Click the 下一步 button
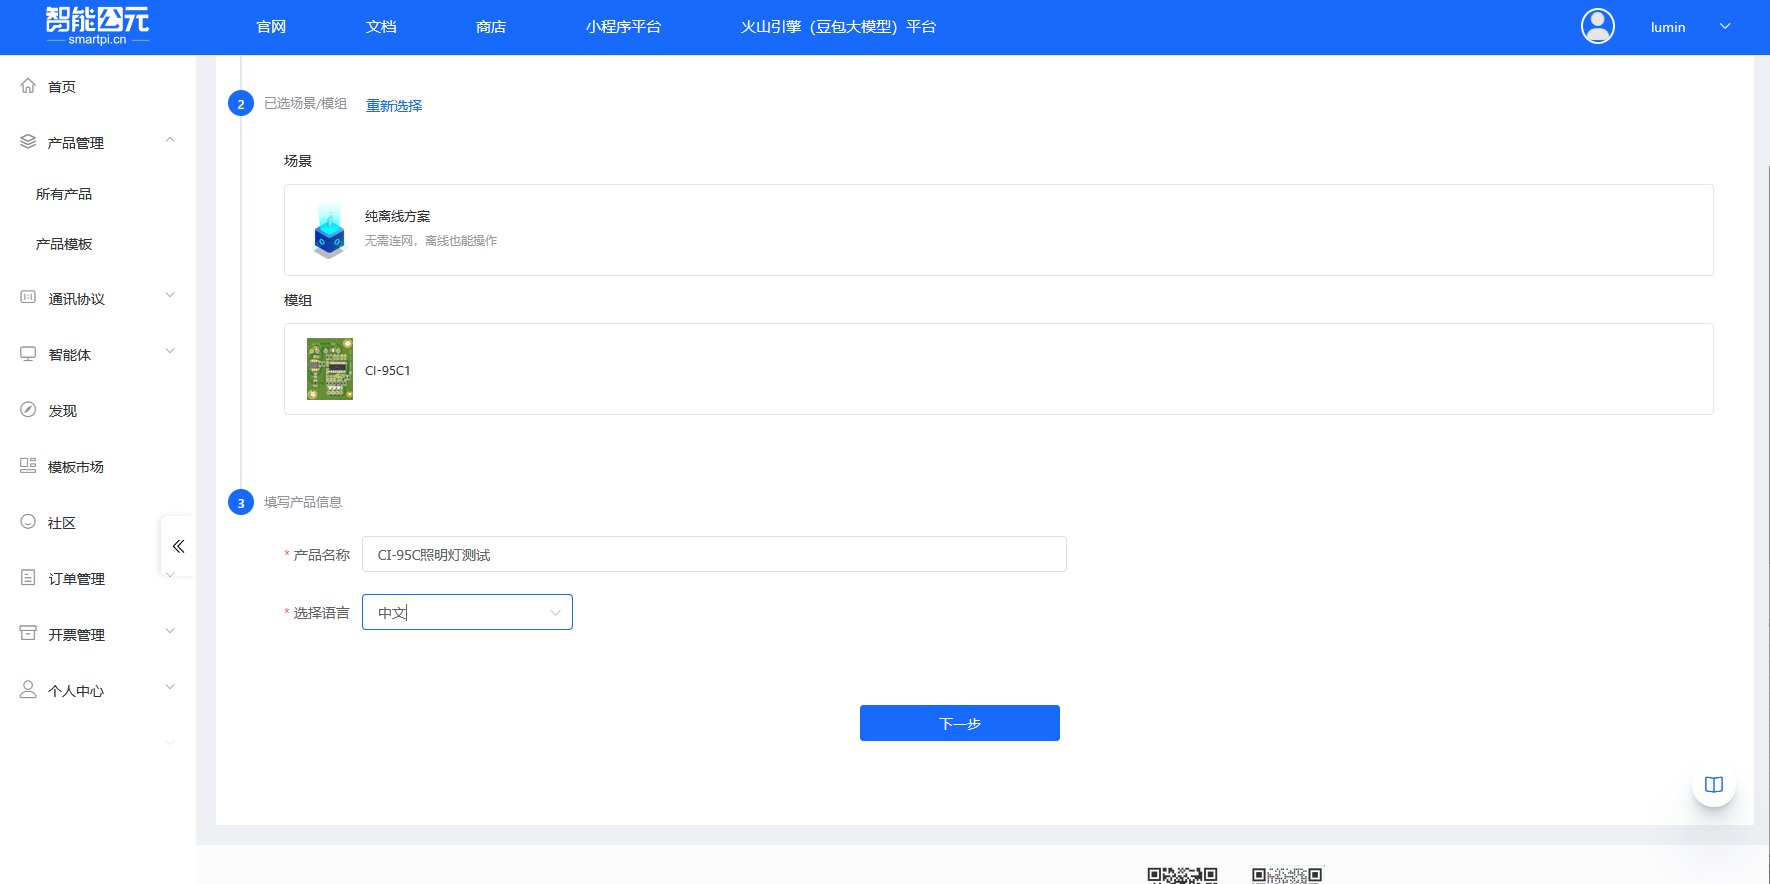 point(959,723)
